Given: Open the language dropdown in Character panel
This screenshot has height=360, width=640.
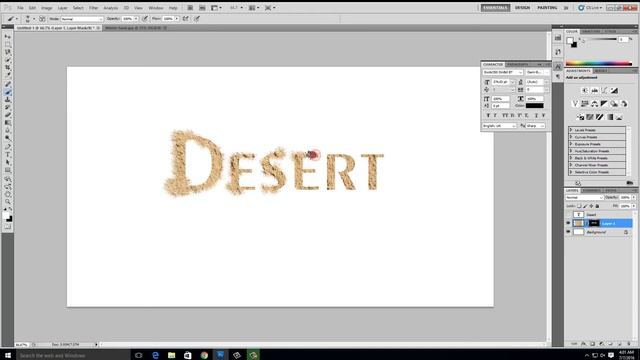Looking at the screenshot, I should point(499,126).
